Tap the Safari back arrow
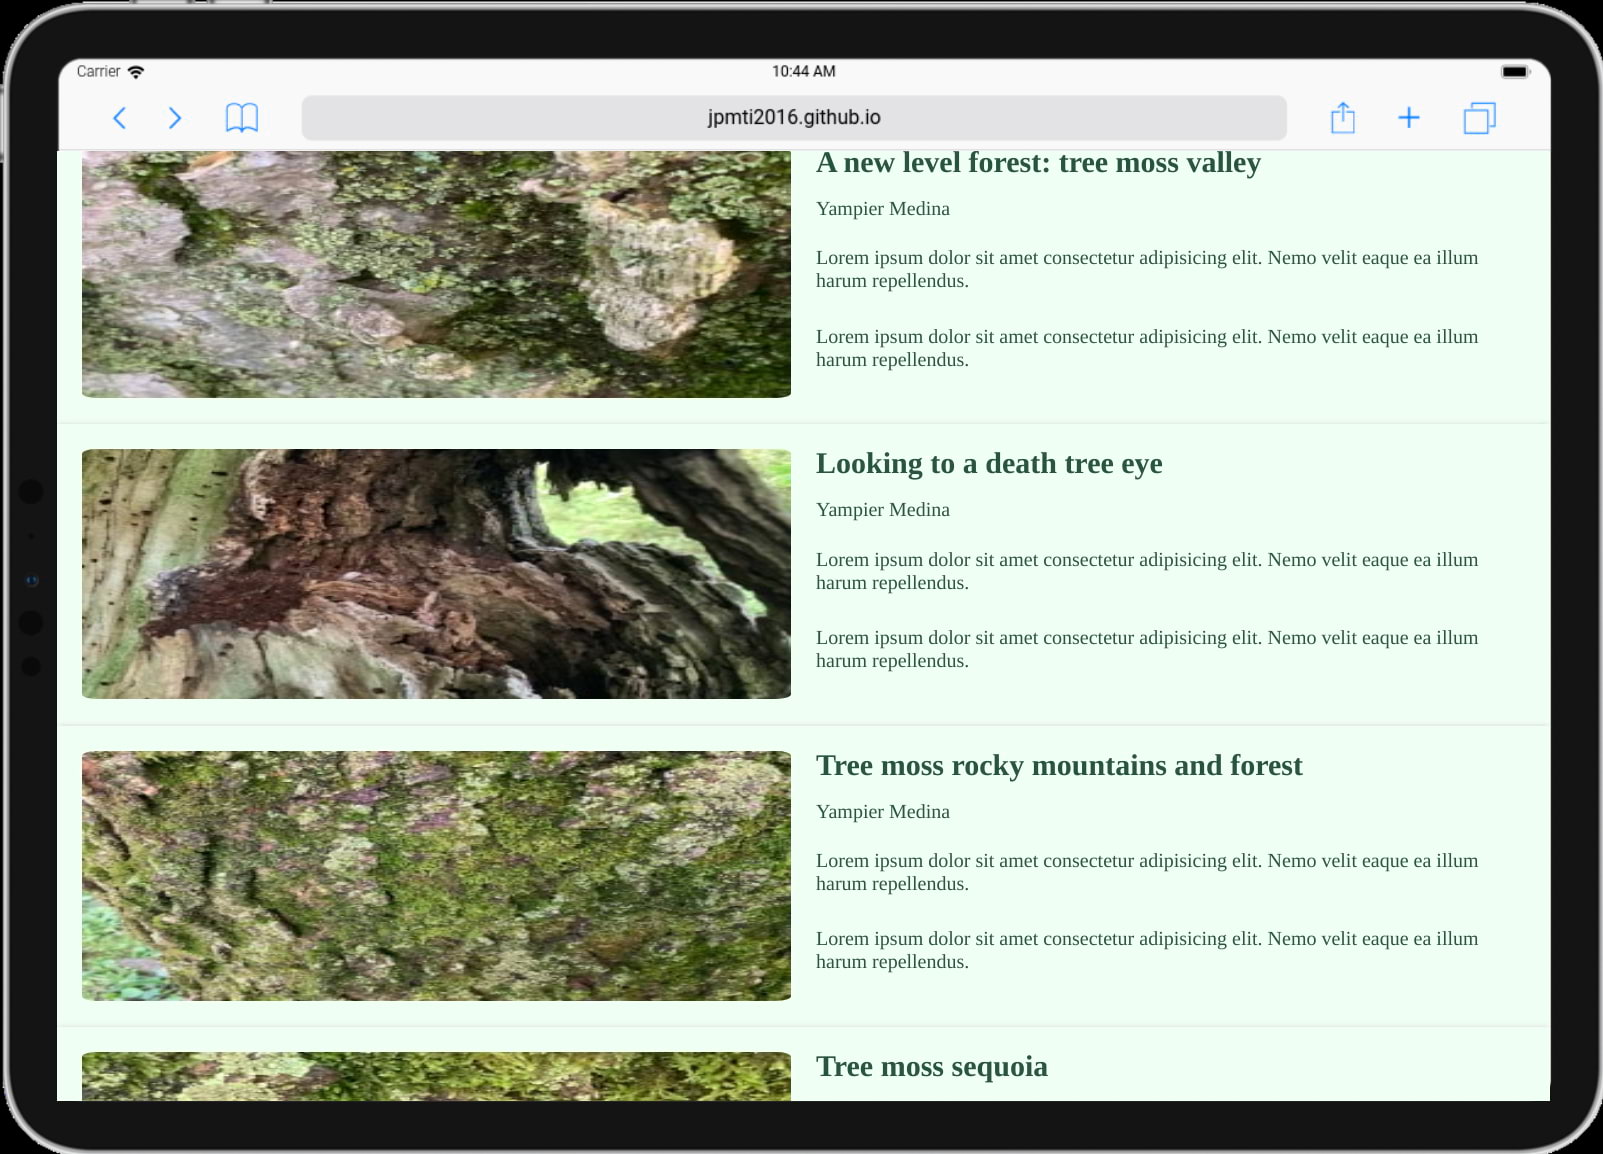This screenshot has width=1603, height=1154. [119, 118]
